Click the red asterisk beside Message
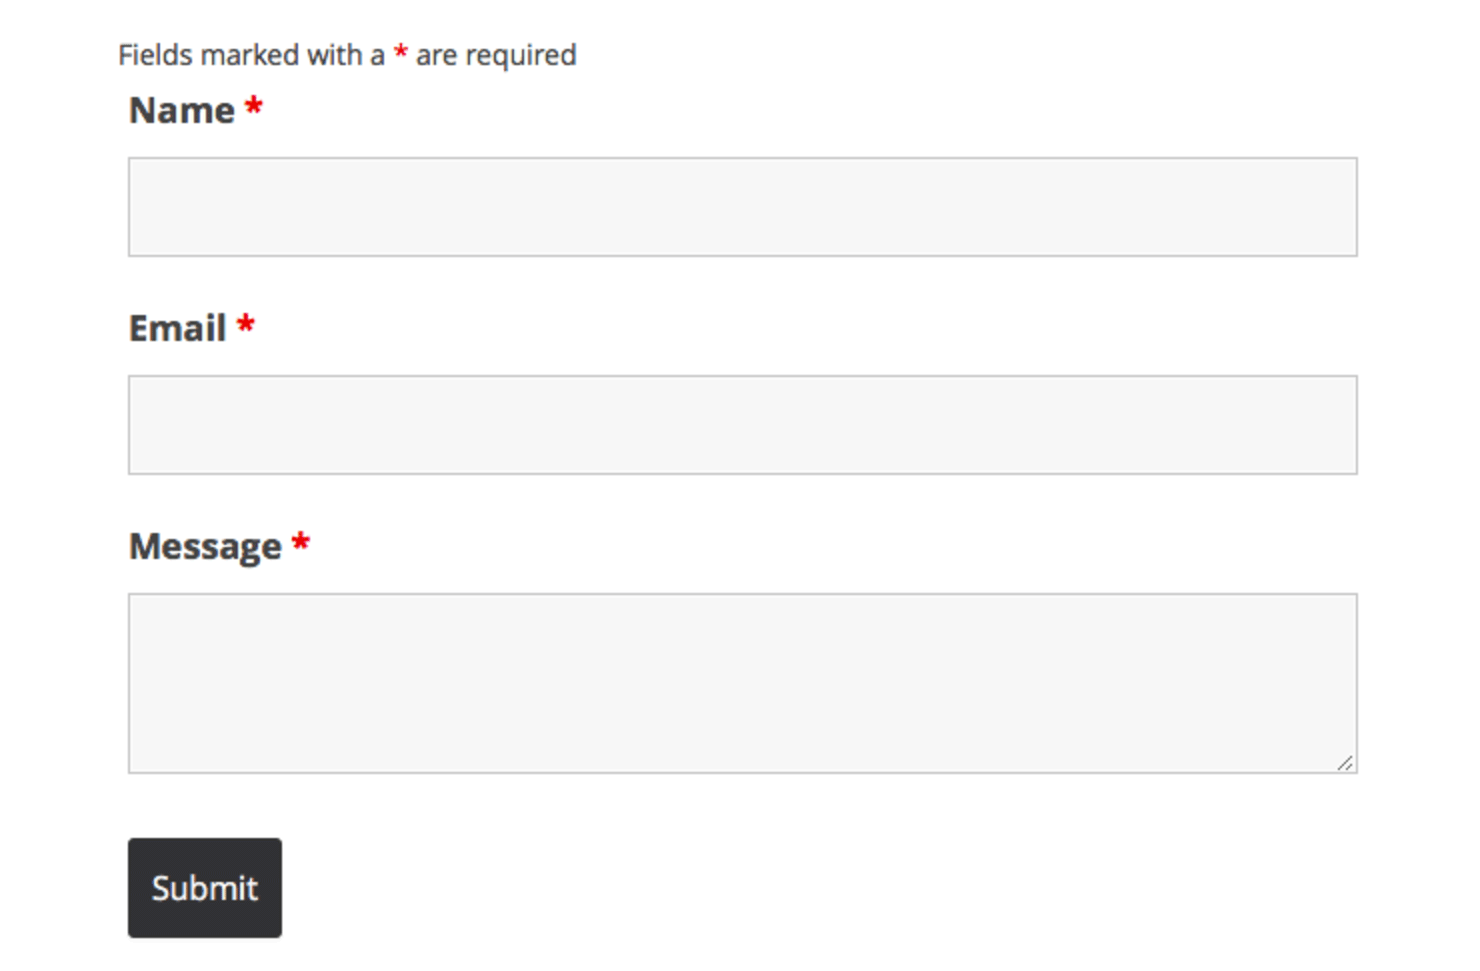 pos(301,541)
